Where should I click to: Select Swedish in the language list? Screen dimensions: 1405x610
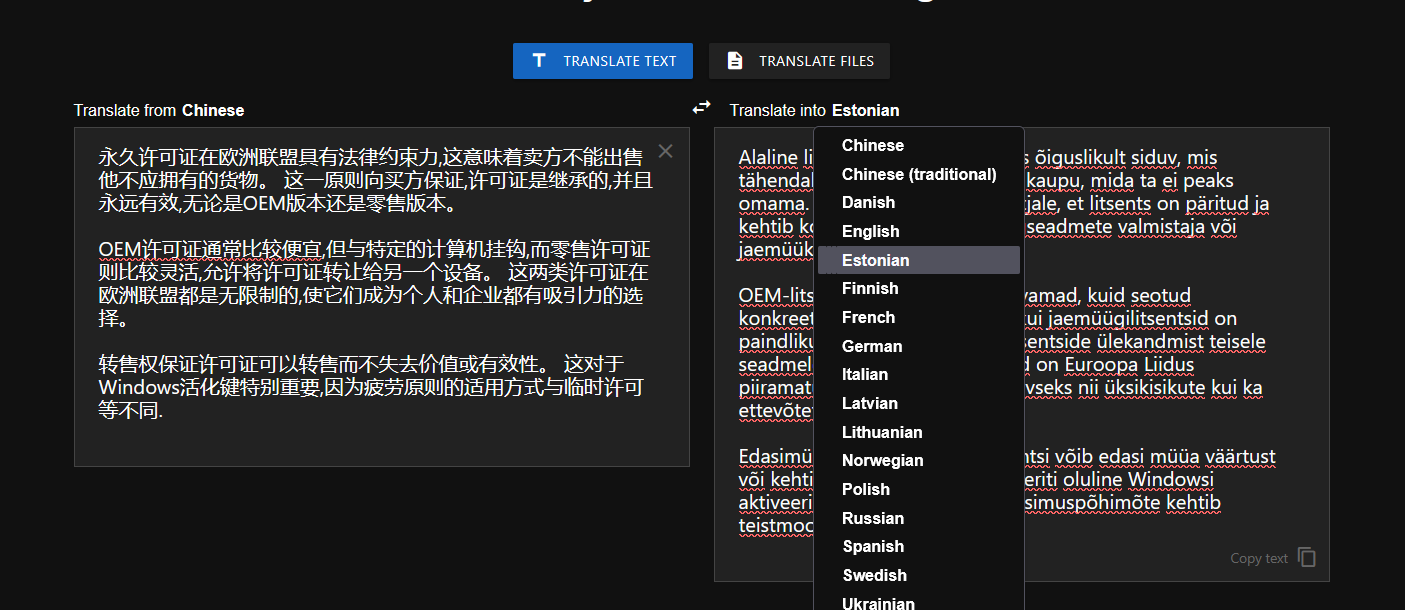(919, 575)
